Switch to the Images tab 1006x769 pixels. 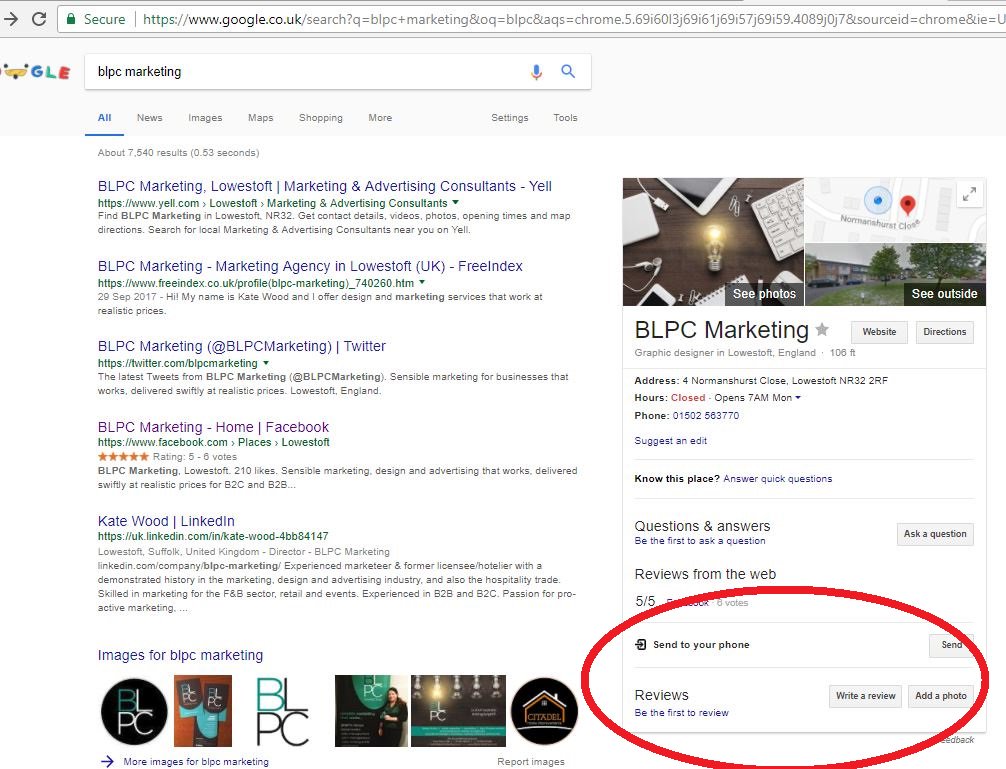[x=205, y=118]
